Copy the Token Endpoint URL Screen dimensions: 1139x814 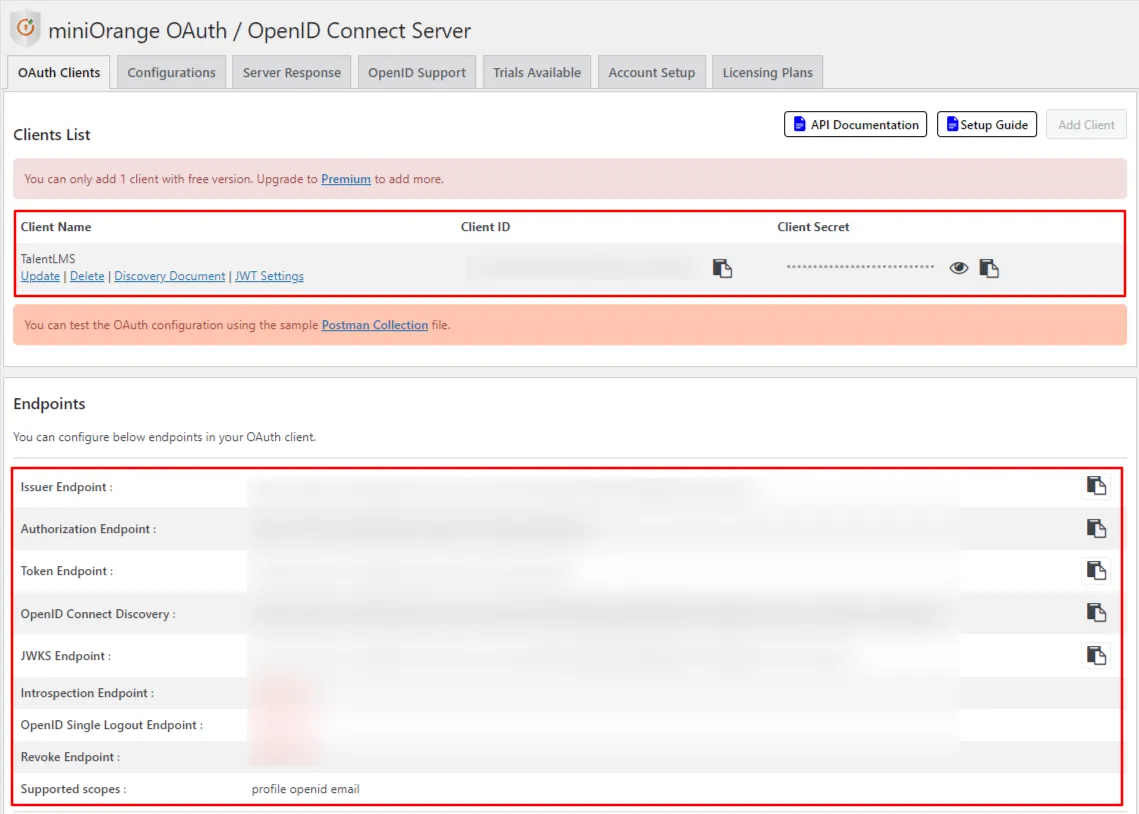click(x=1096, y=571)
